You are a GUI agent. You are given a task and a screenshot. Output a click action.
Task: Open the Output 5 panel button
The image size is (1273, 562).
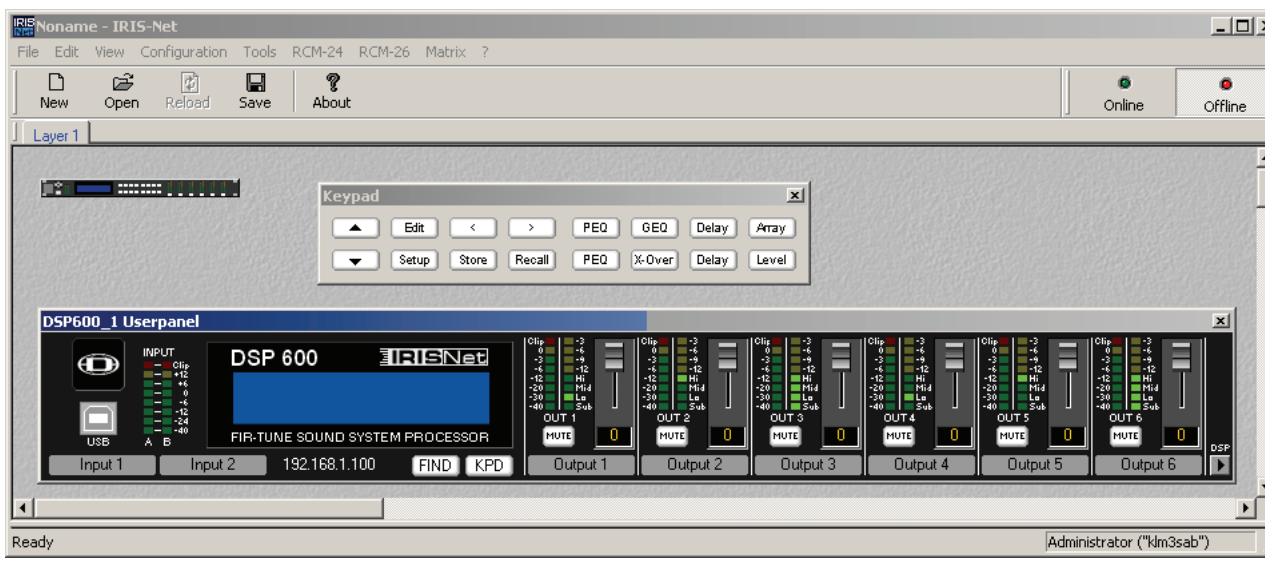point(1033,465)
